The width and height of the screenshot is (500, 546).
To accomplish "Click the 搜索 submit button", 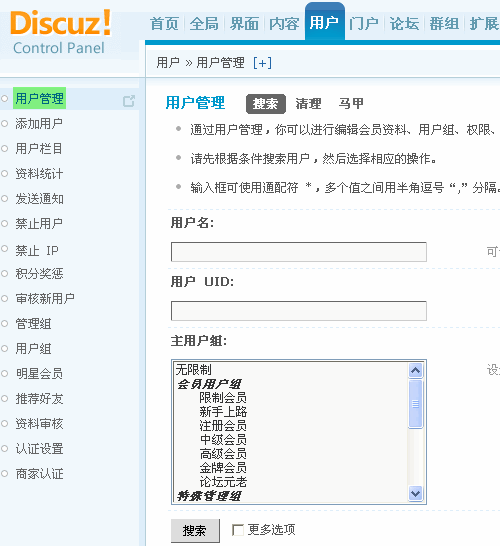I will point(195,531).
